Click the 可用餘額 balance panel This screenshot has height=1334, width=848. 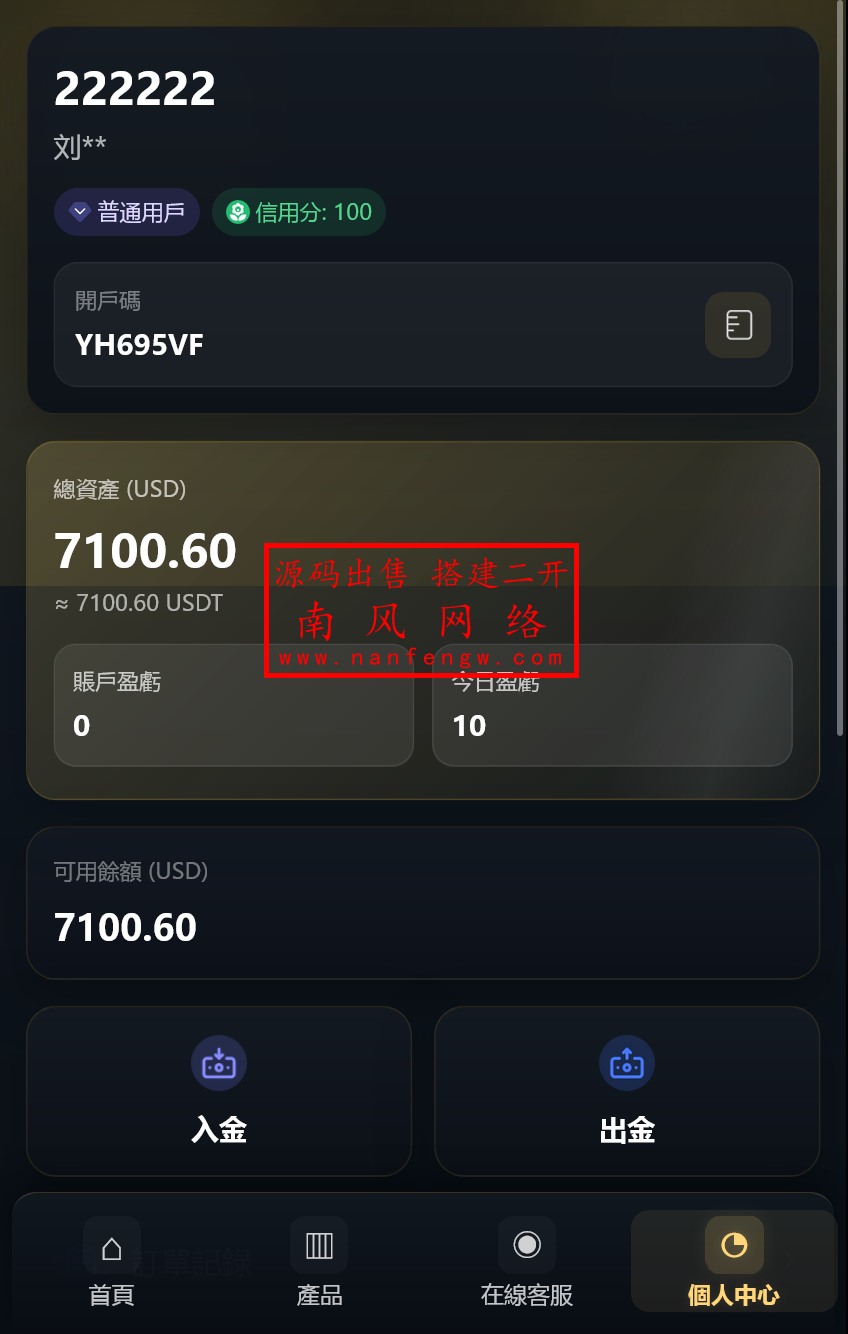coord(423,903)
